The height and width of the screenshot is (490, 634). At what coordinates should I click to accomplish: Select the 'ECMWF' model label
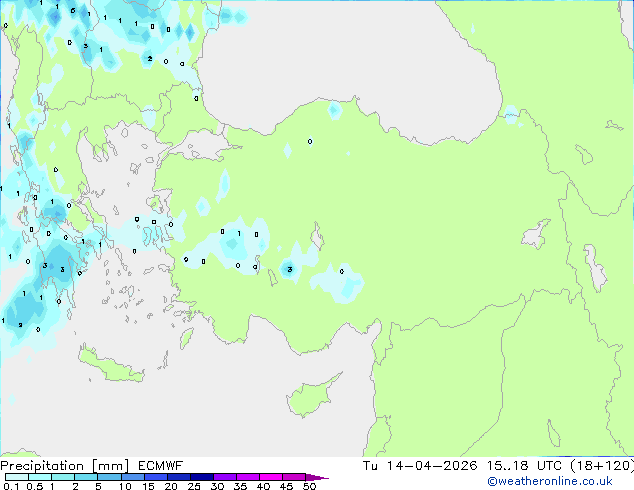[x=161, y=466]
